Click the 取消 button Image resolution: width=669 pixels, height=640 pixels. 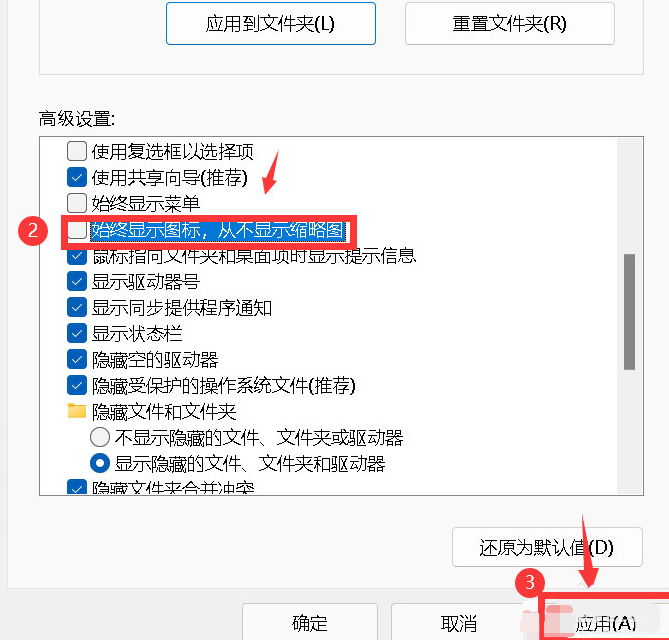coord(459,623)
